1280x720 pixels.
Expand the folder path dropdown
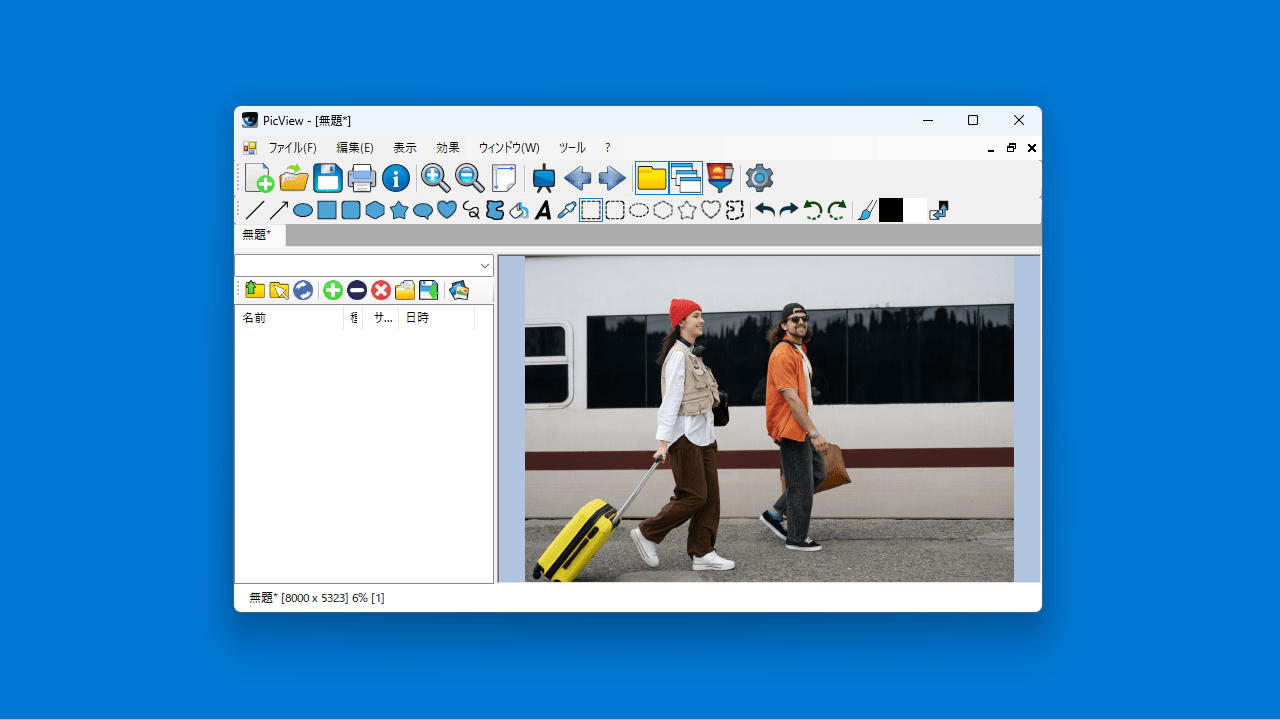[x=485, y=266]
